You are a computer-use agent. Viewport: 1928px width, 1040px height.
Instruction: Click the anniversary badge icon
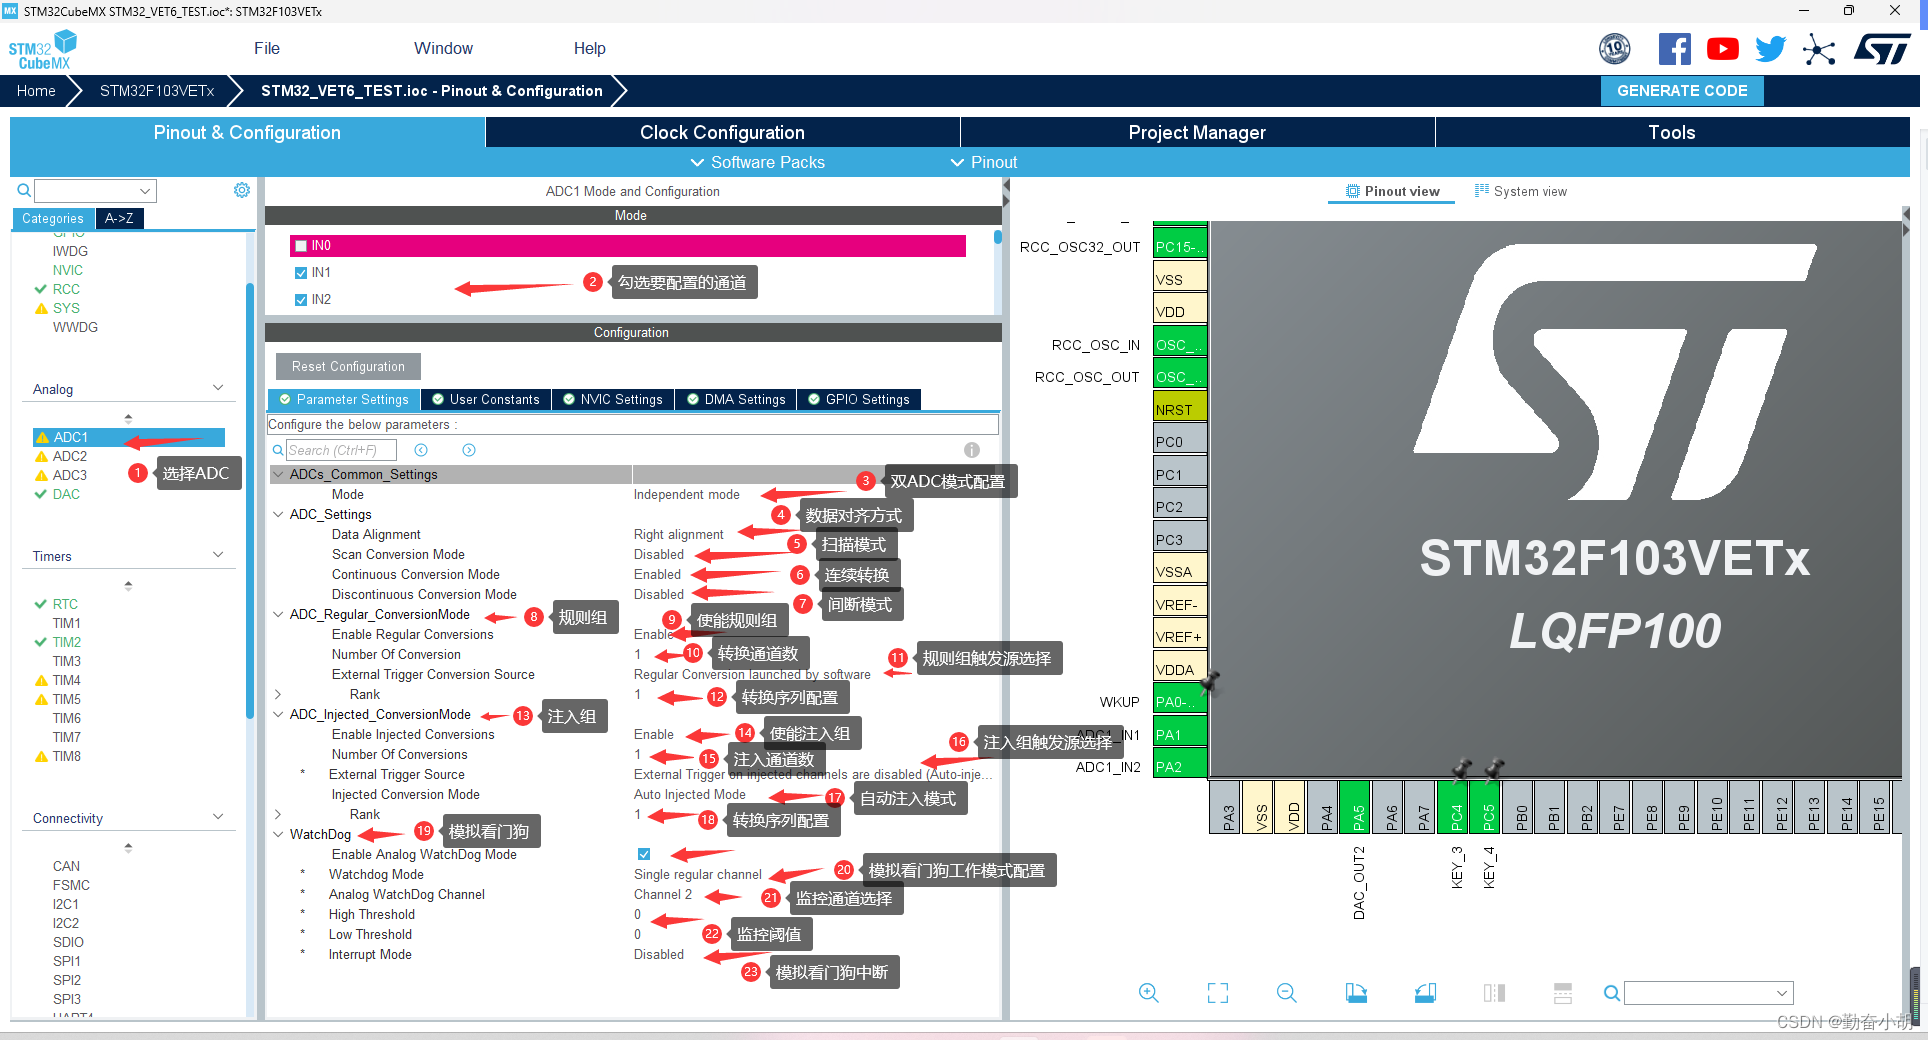coord(1615,49)
